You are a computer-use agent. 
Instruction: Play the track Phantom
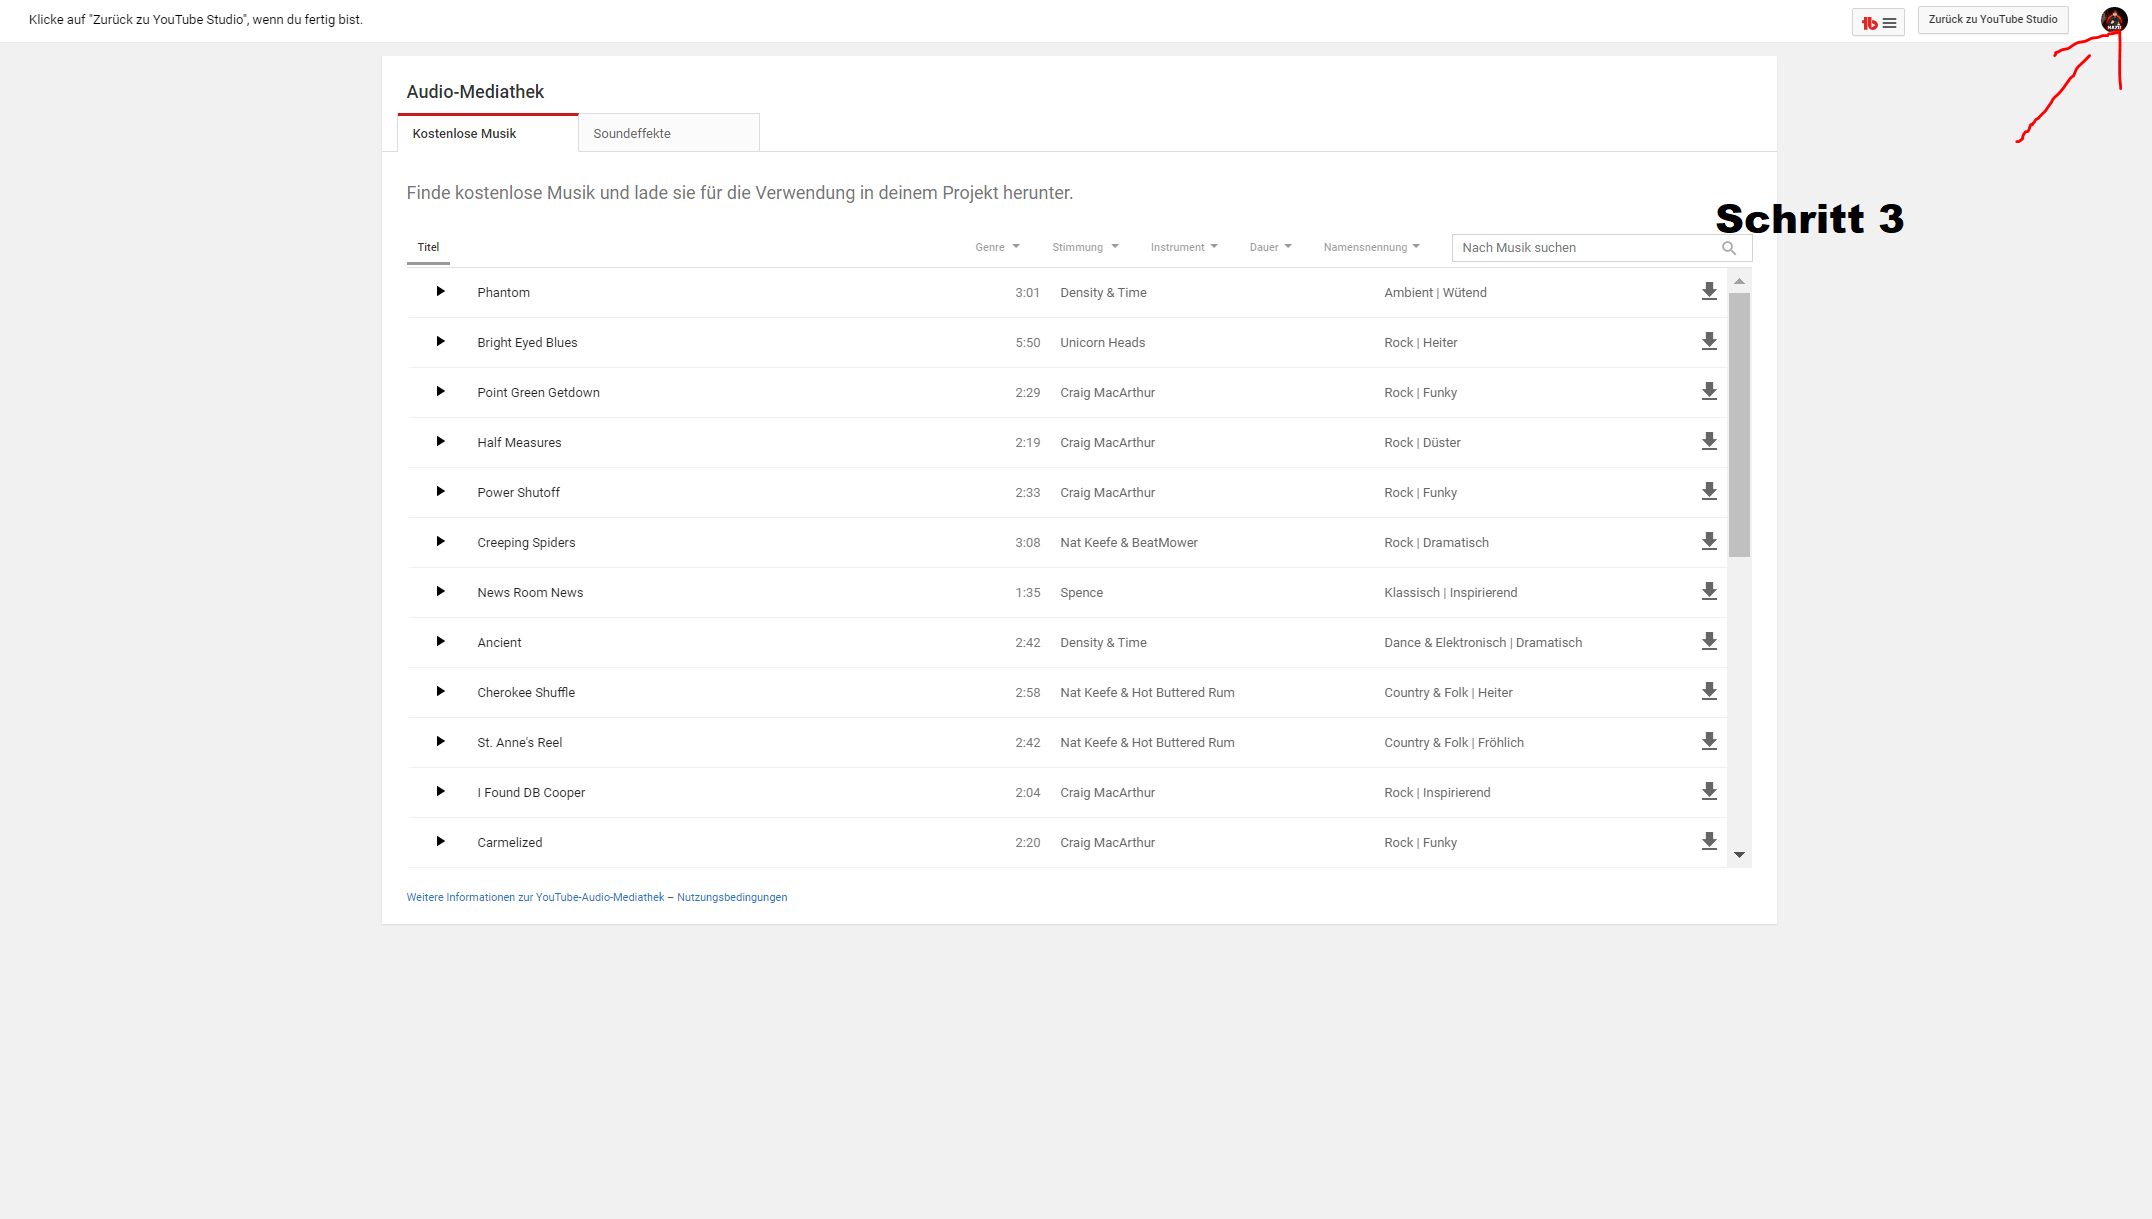tap(440, 292)
